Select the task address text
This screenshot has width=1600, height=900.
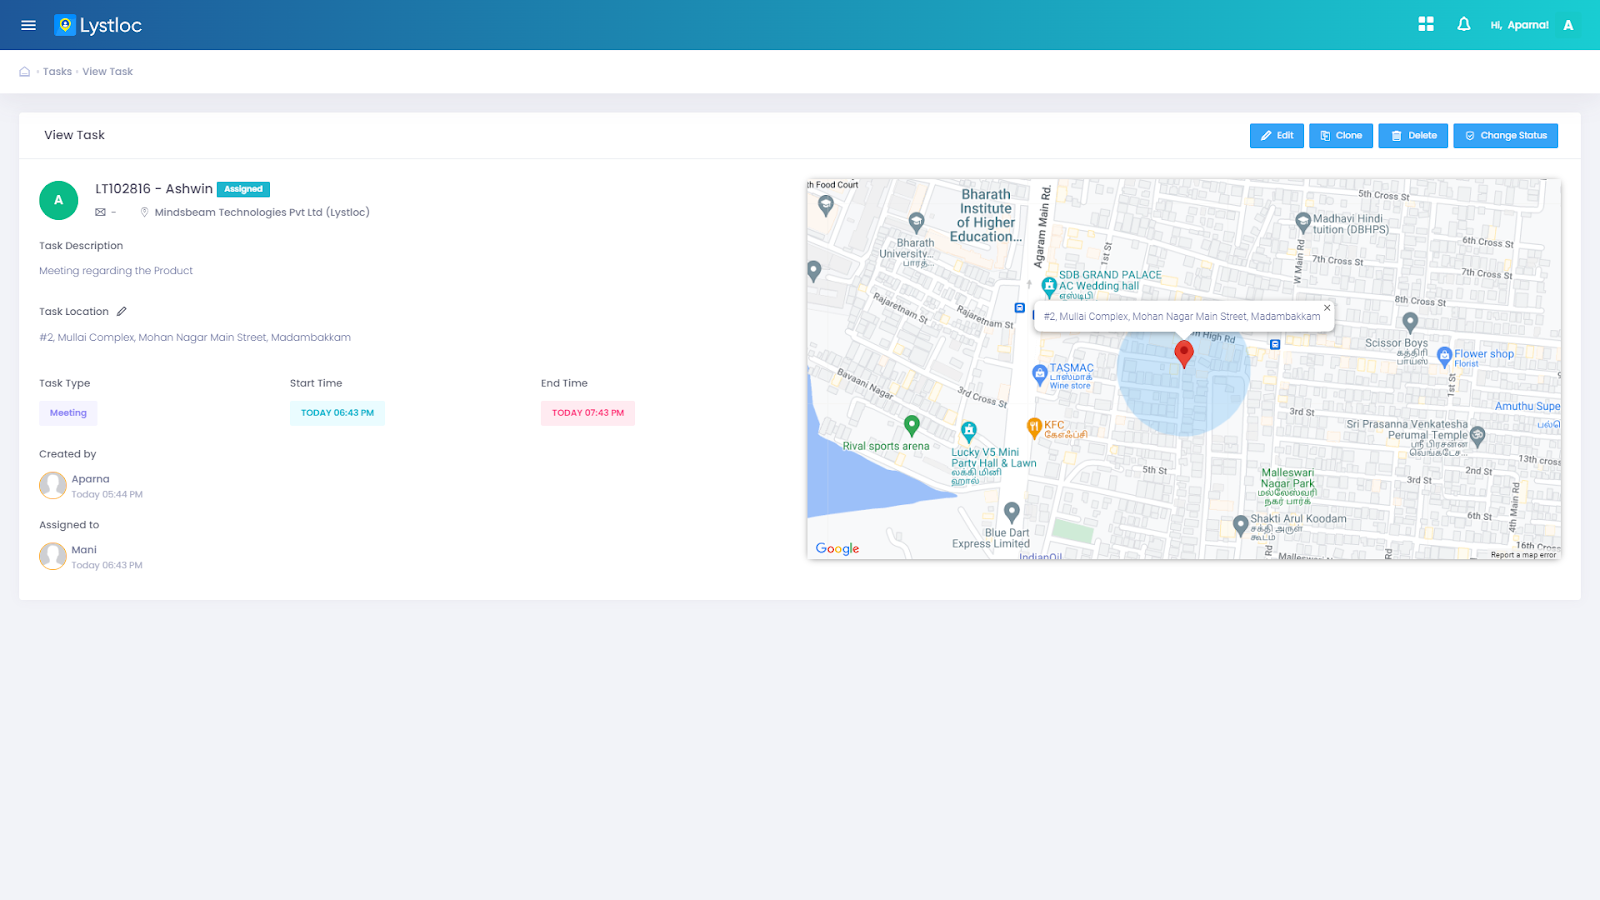coord(195,338)
